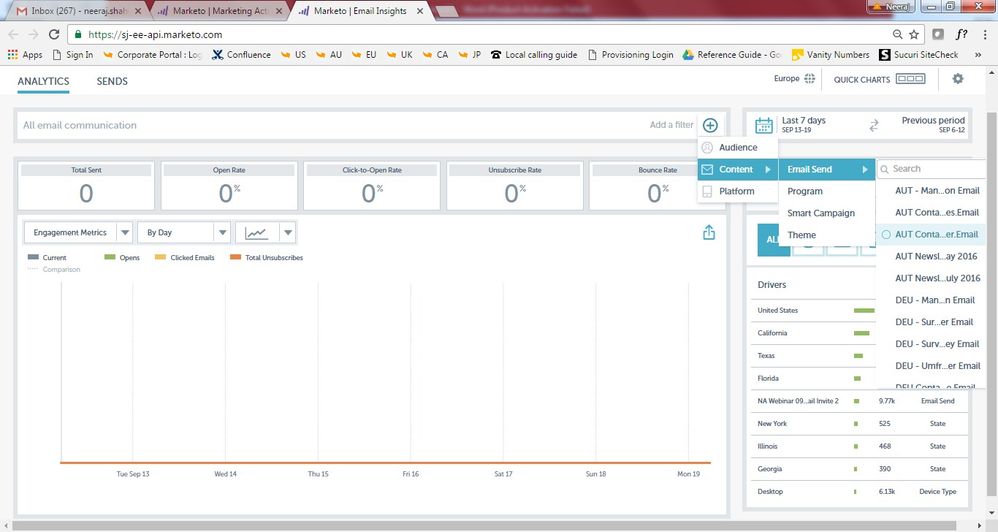This screenshot has height=532, width=998.
Task: Click the email send Search field
Action: tap(934, 169)
